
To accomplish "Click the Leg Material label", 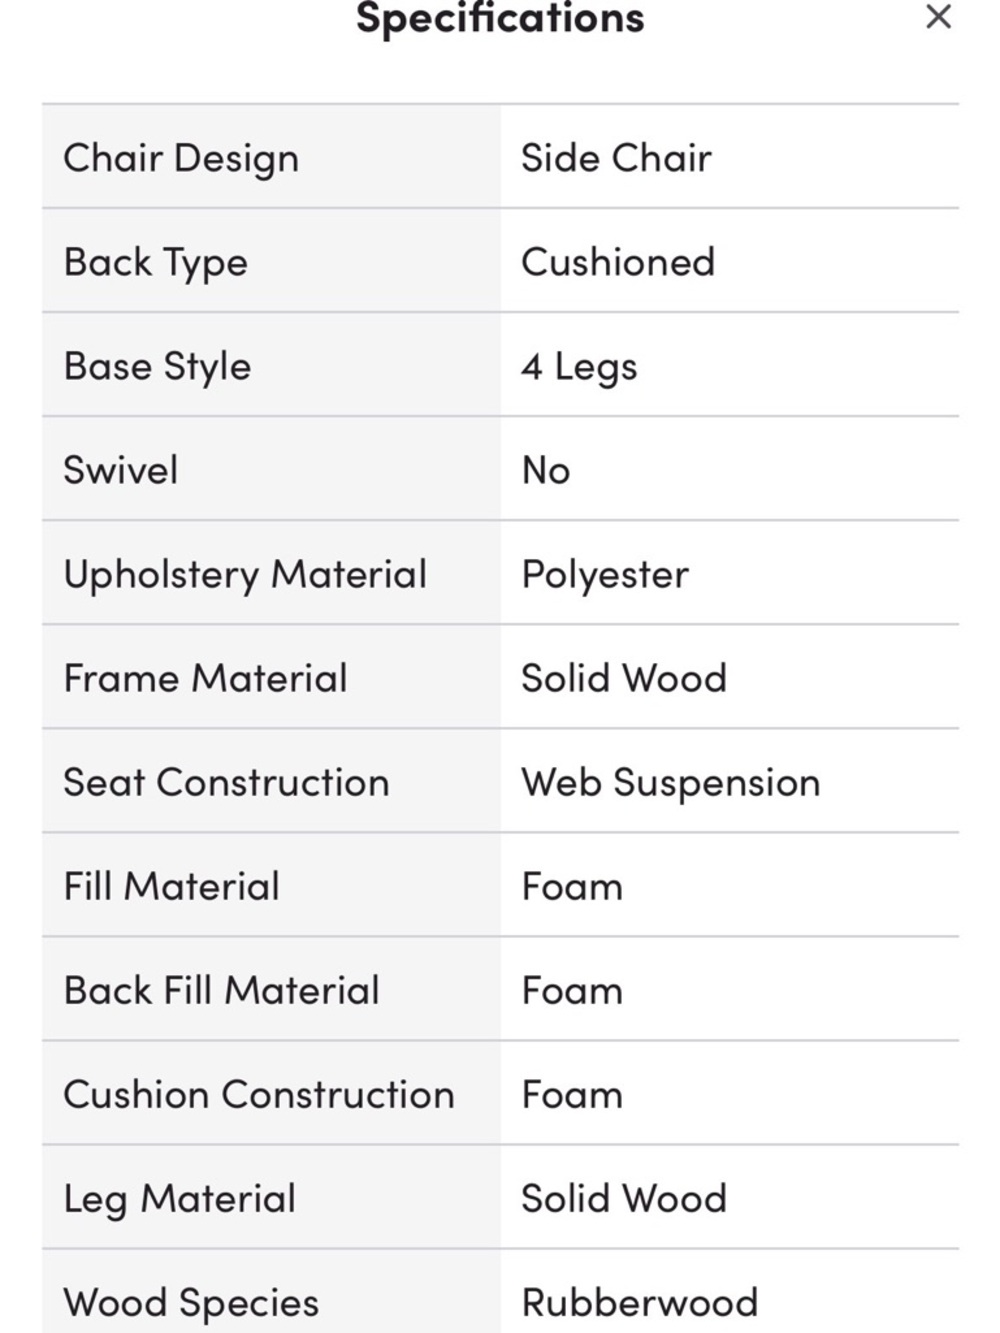I will coord(180,1199).
